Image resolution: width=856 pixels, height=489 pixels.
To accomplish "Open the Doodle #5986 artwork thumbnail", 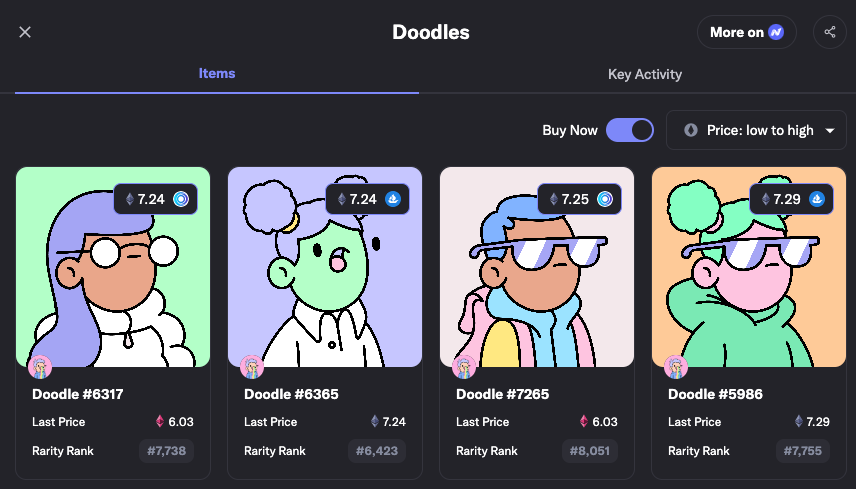I will point(748,267).
